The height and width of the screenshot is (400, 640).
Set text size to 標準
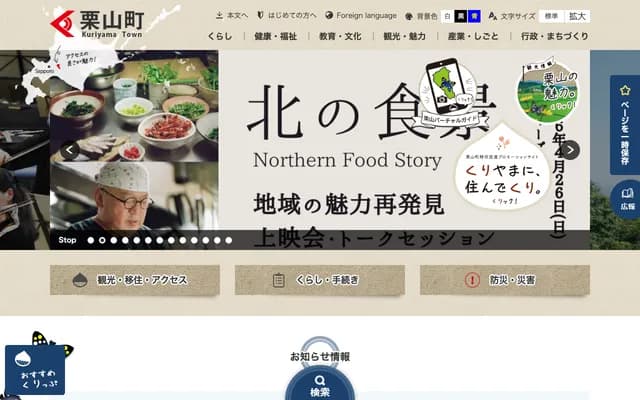[x=551, y=16]
